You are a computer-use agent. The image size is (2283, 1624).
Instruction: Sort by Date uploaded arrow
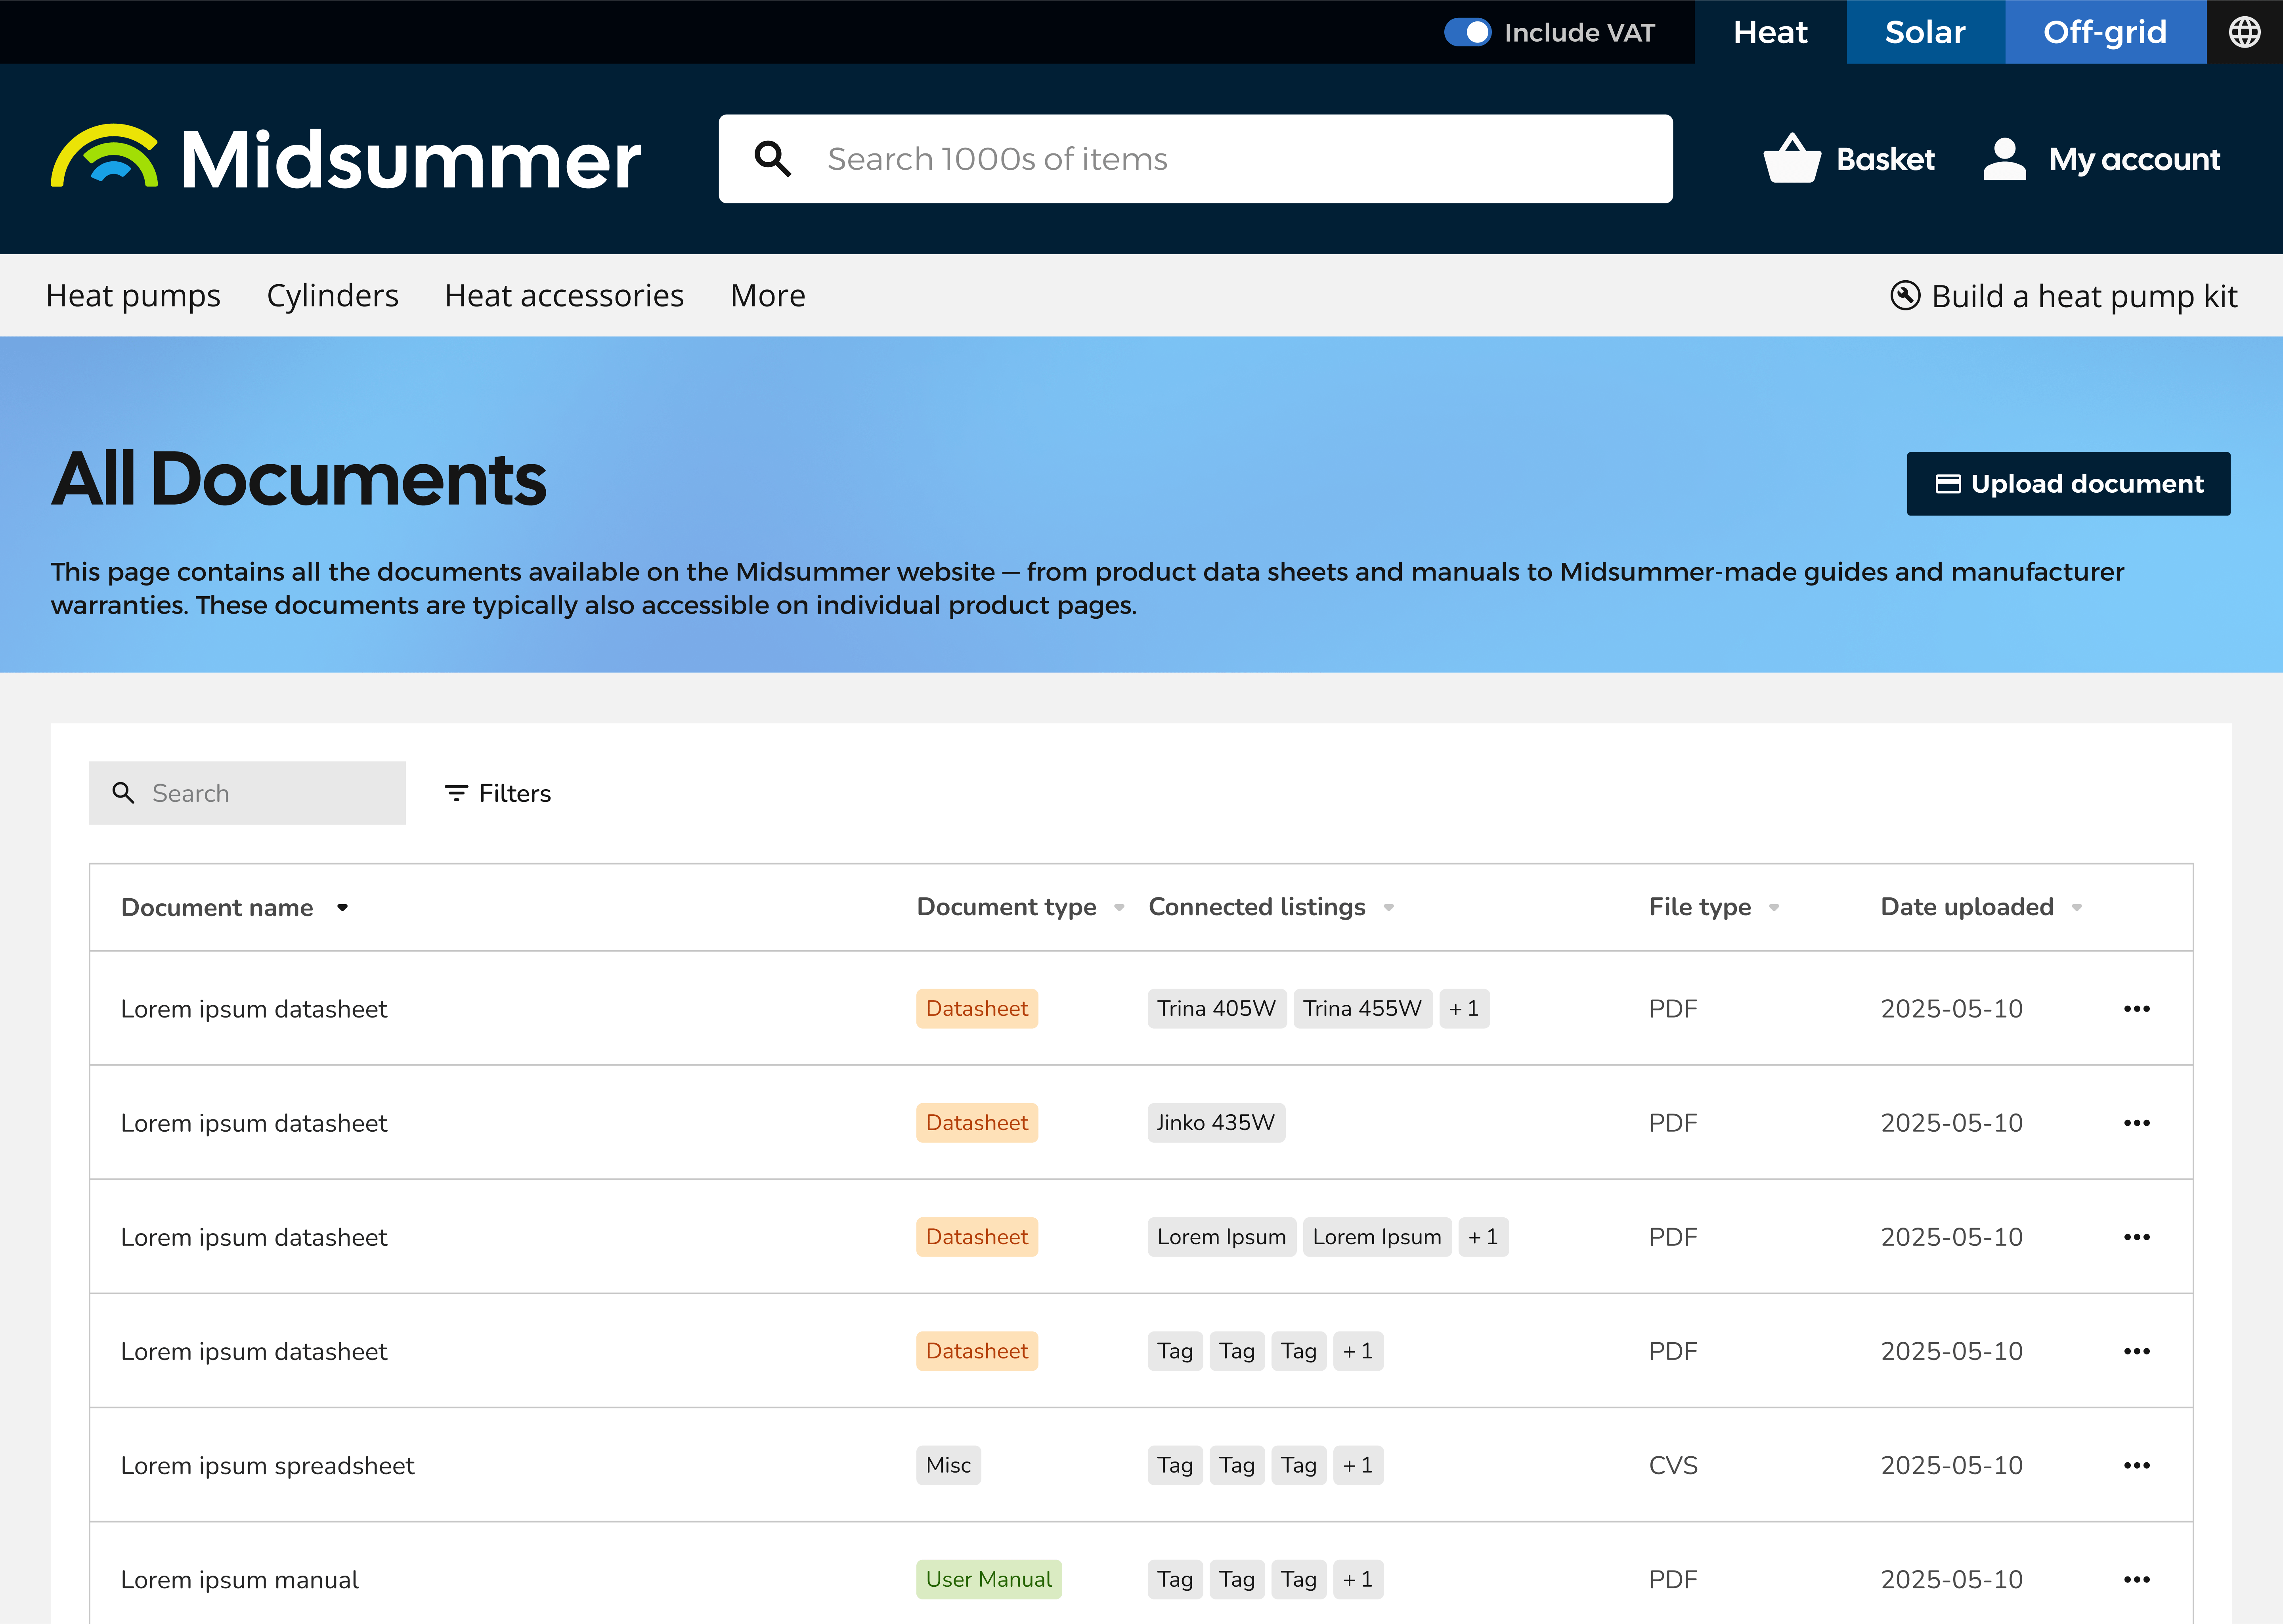2077,908
